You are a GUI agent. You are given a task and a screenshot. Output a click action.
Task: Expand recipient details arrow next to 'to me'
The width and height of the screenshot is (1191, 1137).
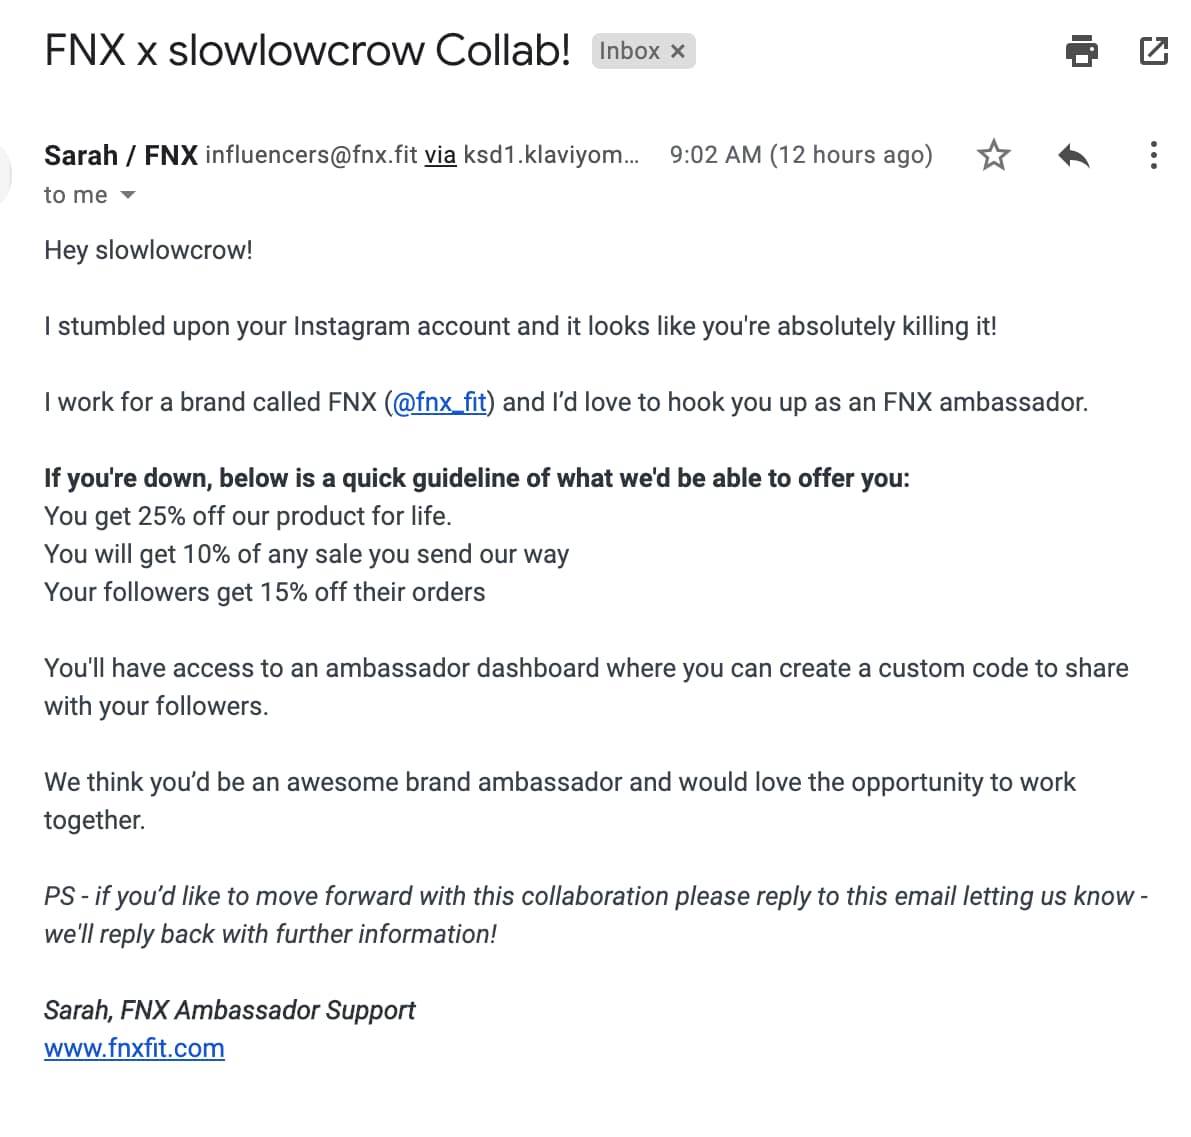128,195
